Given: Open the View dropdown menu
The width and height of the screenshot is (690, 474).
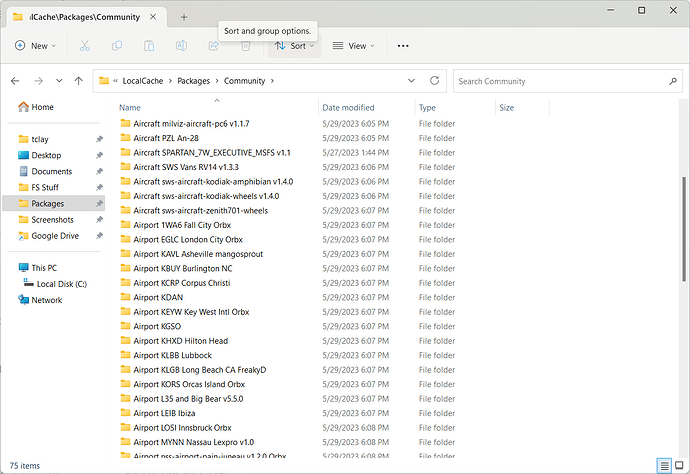Looking at the screenshot, I should click(x=353, y=46).
